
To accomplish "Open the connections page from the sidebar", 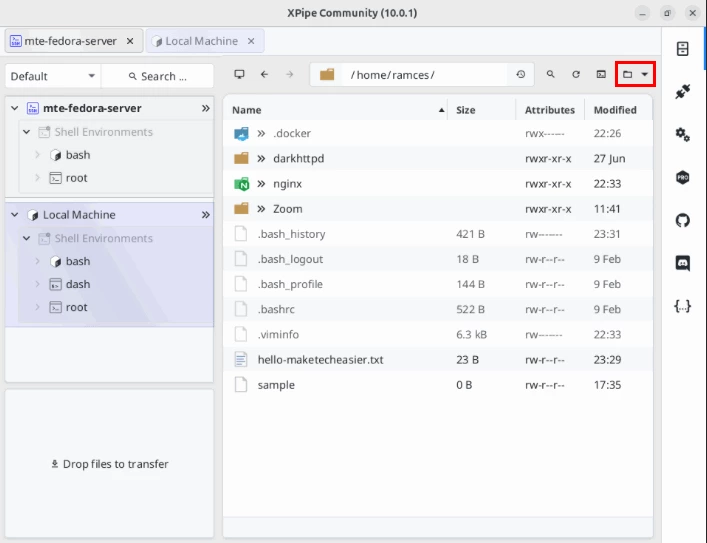I will click(x=683, y=49).
